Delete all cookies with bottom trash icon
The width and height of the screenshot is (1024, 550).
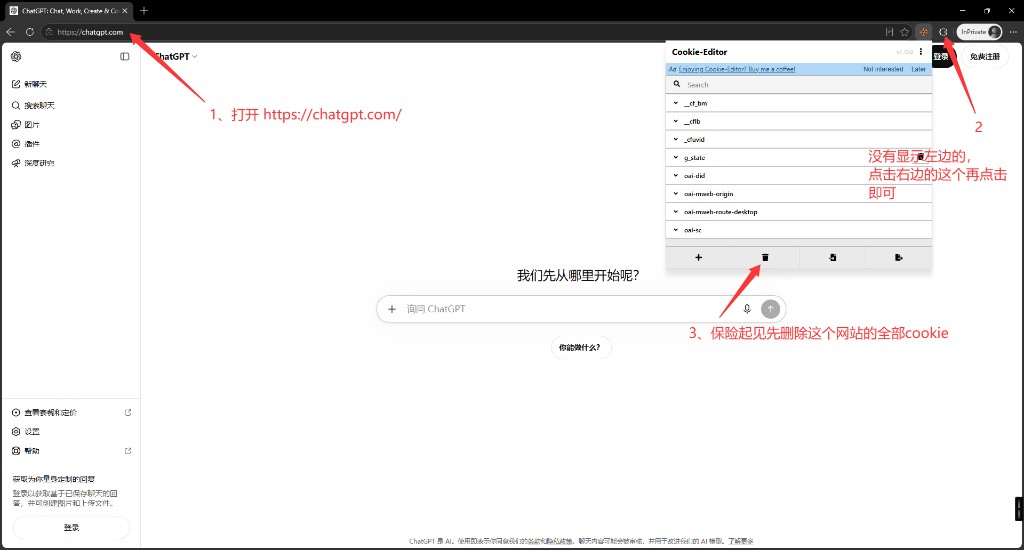point(765,257)
